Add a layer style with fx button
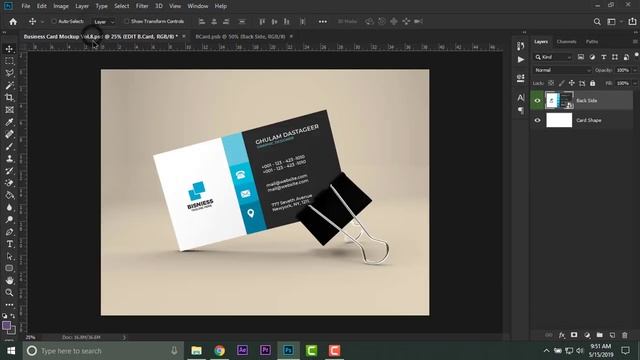The image size is (640, 360). [562, 335]
